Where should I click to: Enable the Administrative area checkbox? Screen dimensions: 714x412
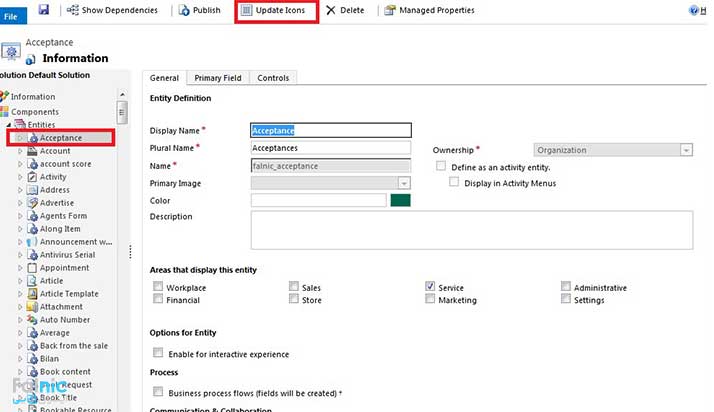(x=566, y=286)
